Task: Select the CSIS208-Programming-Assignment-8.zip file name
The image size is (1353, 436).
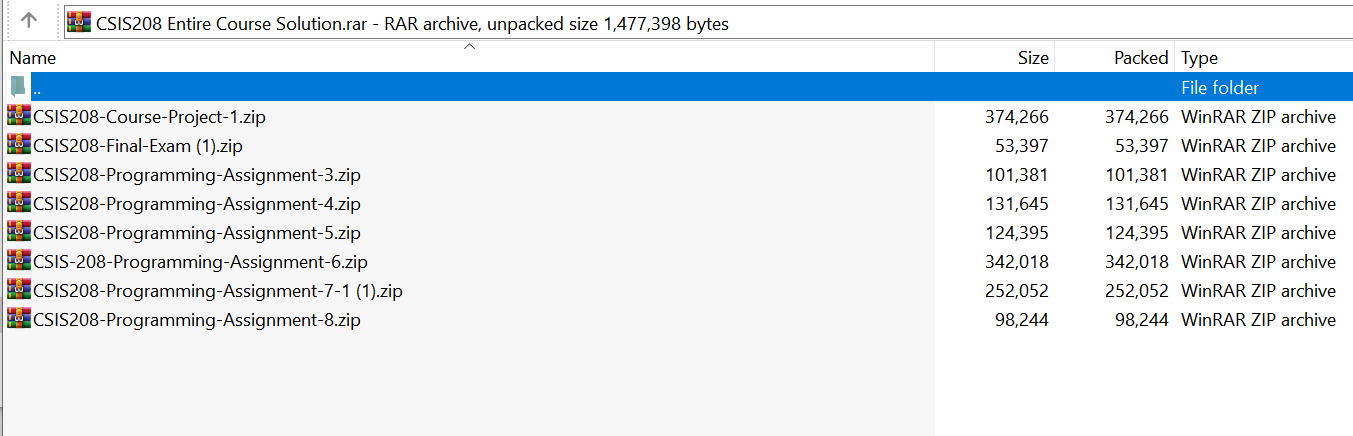Action: (x=197, y=320)
